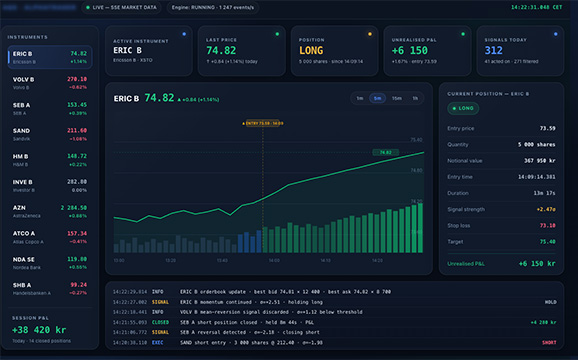Click the Signal strength +2.47σ value

tap(546, 209)
